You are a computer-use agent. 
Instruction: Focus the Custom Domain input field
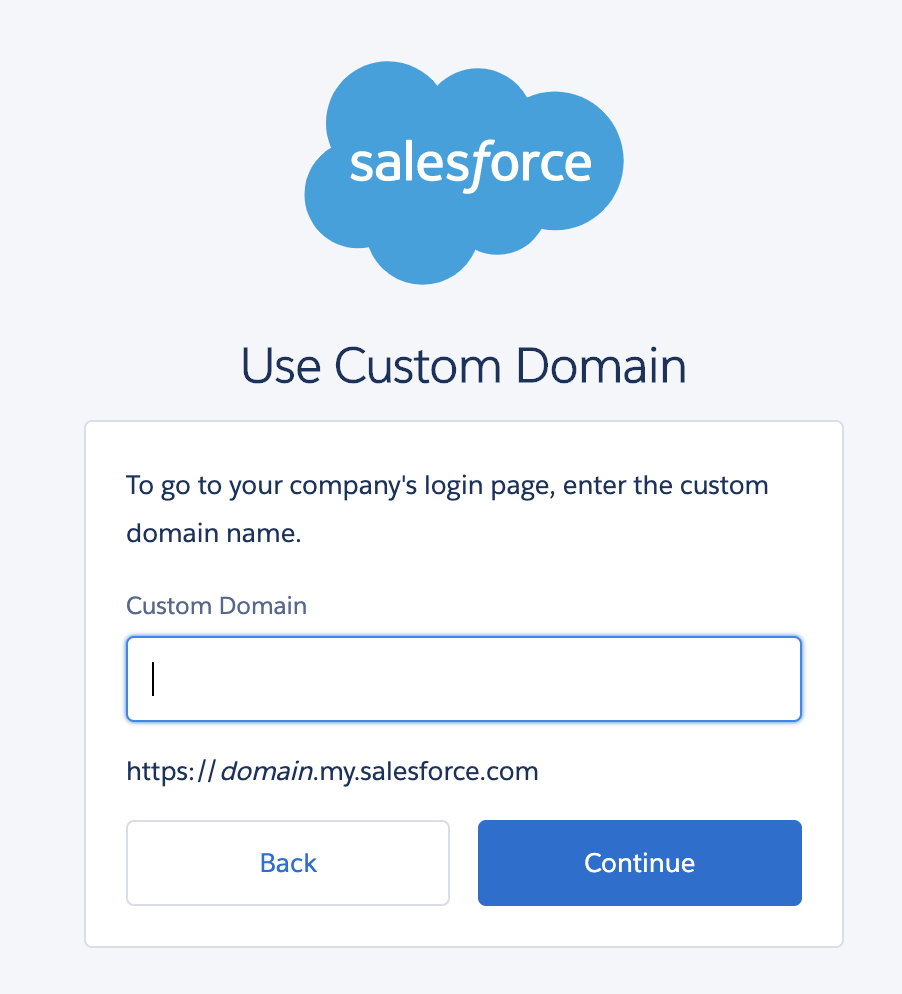(464, 679)
